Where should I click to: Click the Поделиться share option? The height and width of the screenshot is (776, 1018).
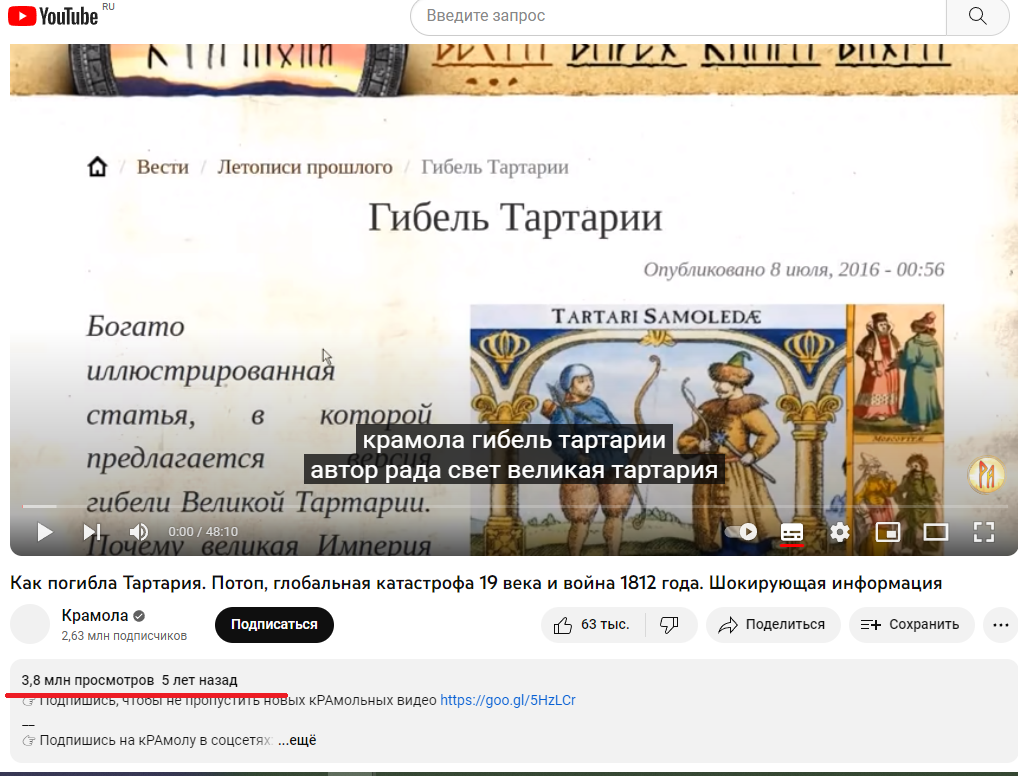(x=772, y=624)
